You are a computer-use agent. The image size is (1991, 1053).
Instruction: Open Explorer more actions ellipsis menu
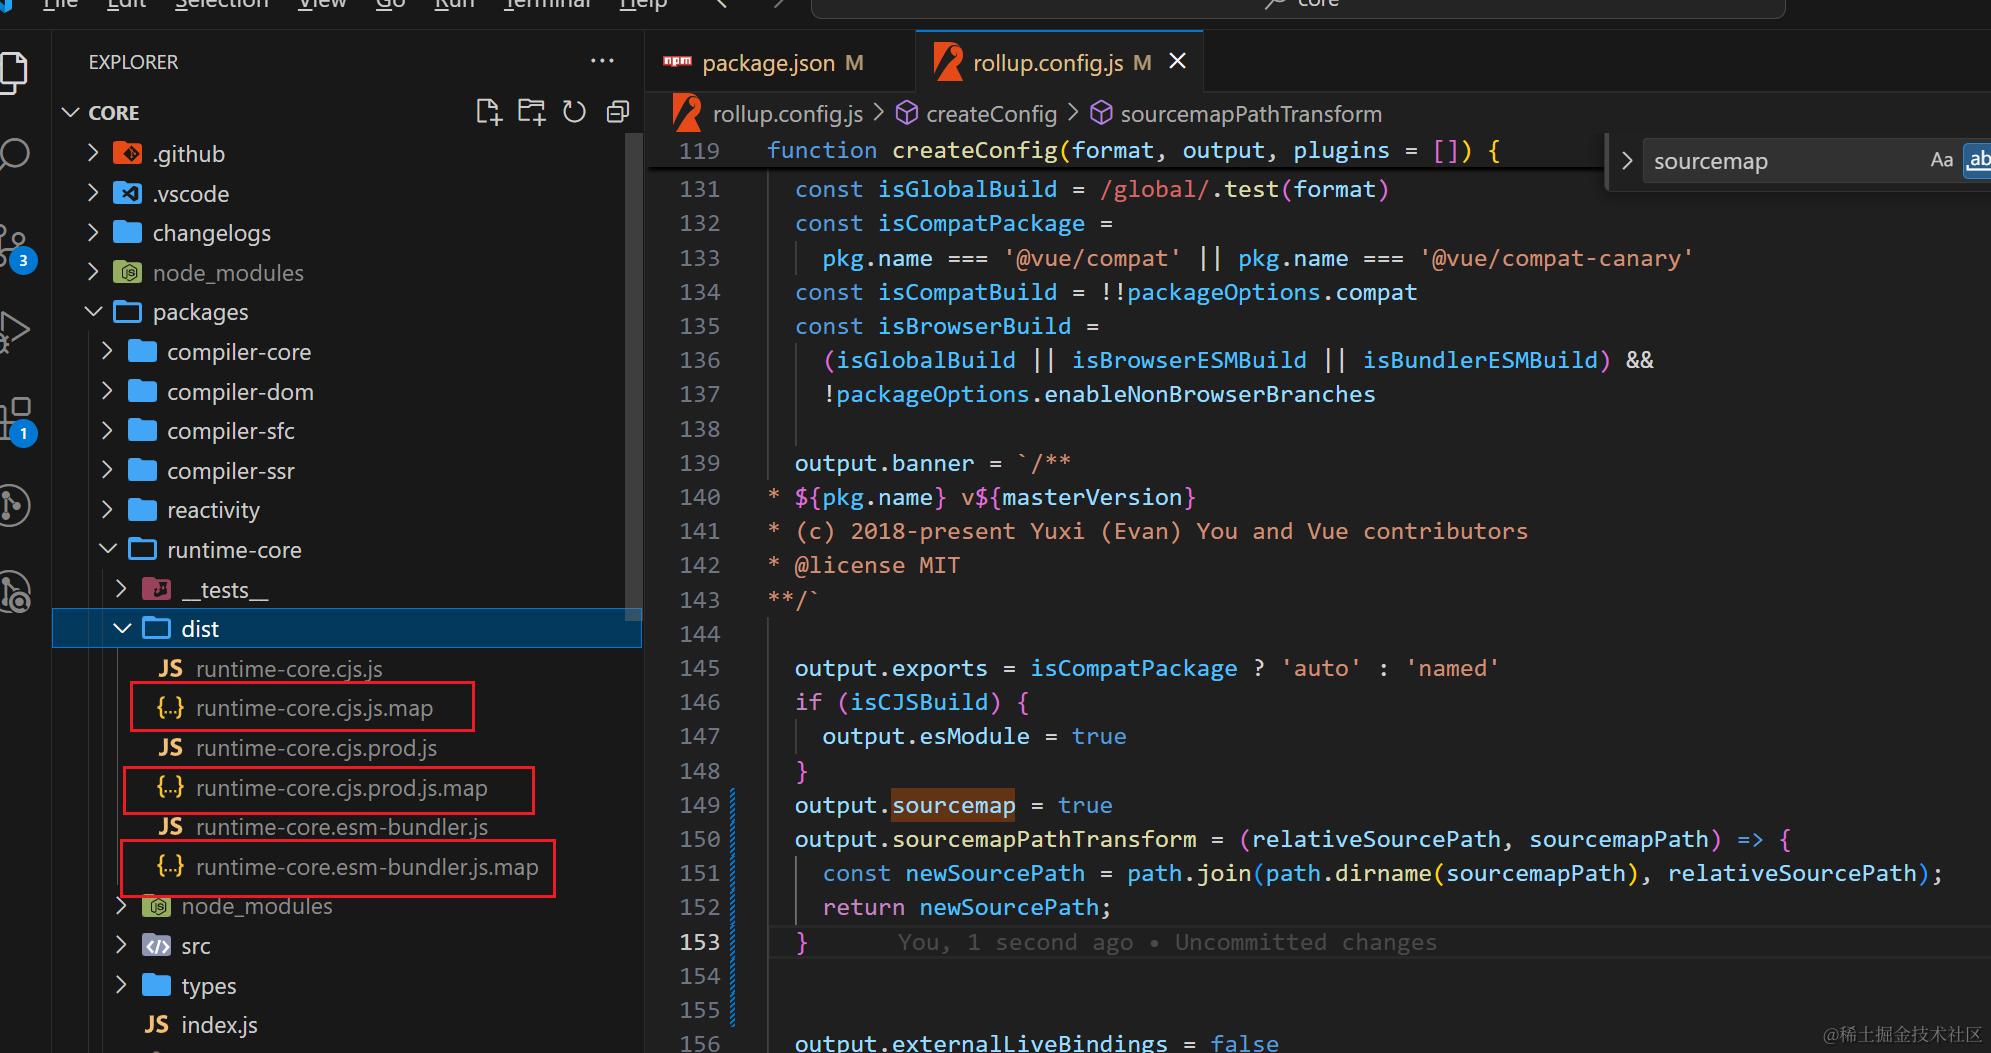[x=602, y=61]
